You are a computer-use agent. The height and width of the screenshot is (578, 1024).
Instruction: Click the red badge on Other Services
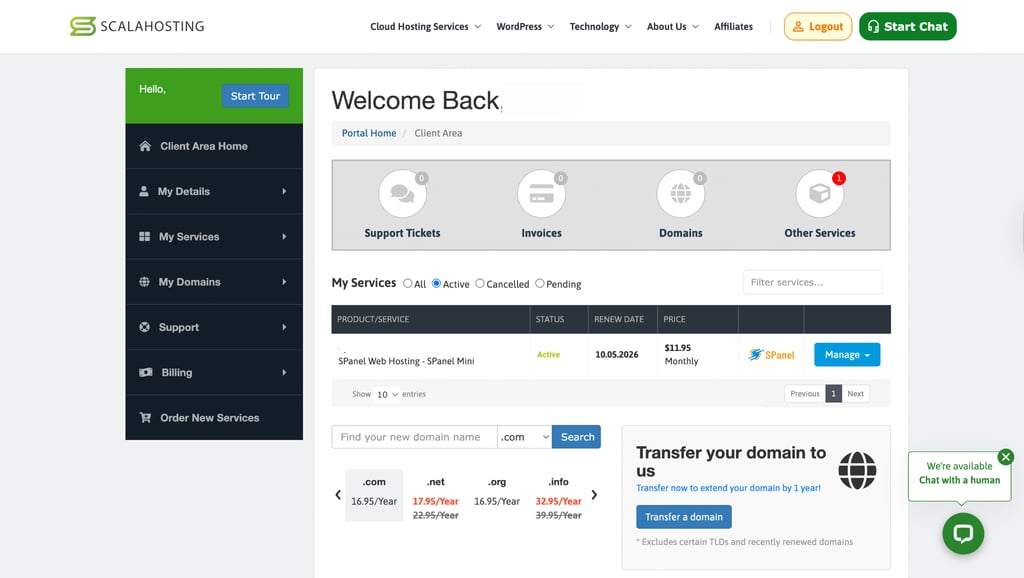click(839, 178)
